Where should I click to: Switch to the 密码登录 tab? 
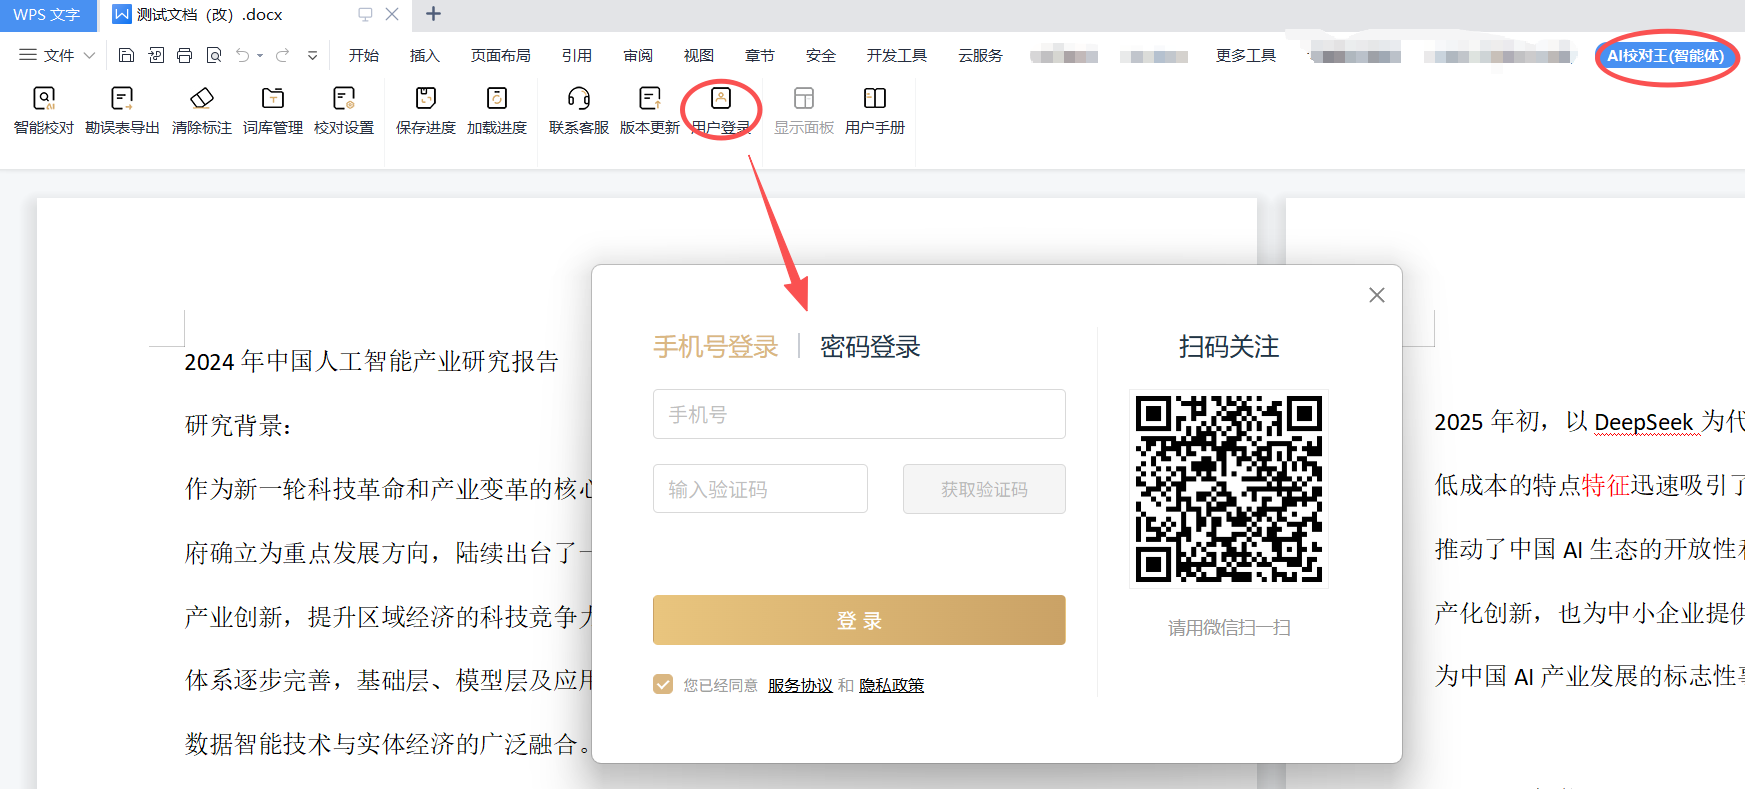pos(870,347)
